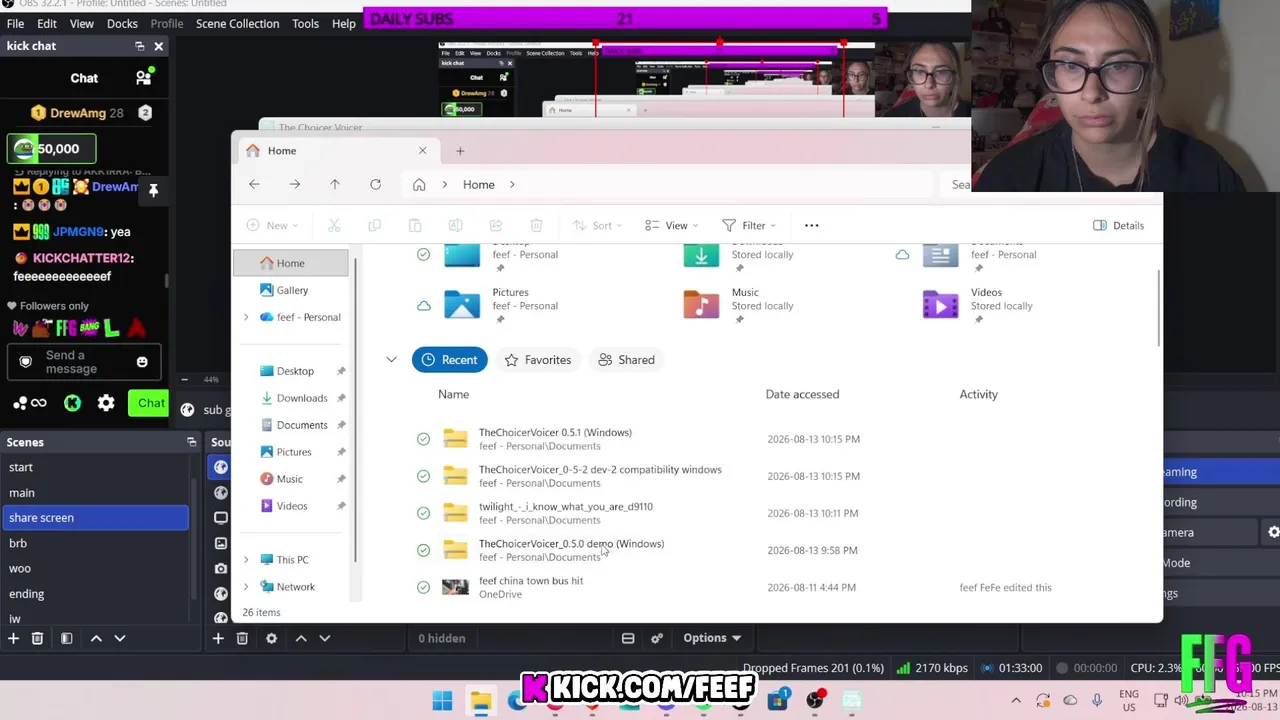Open the Kick points icon below chat
The width and height of the screenshot is (1280, 720).
coord(72,403)
